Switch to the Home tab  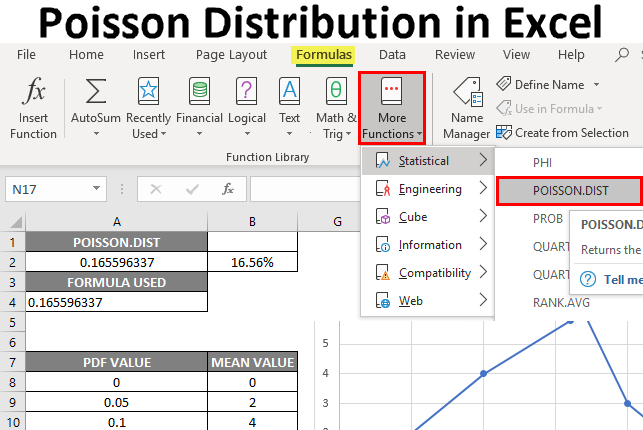(x=86, y=55)
